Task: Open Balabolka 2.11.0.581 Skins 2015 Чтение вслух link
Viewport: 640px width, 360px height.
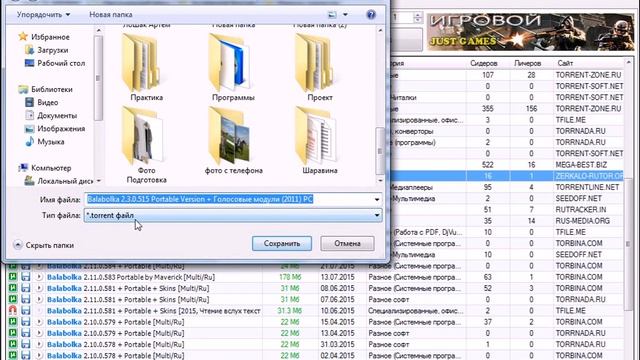Action: point(153,311)
